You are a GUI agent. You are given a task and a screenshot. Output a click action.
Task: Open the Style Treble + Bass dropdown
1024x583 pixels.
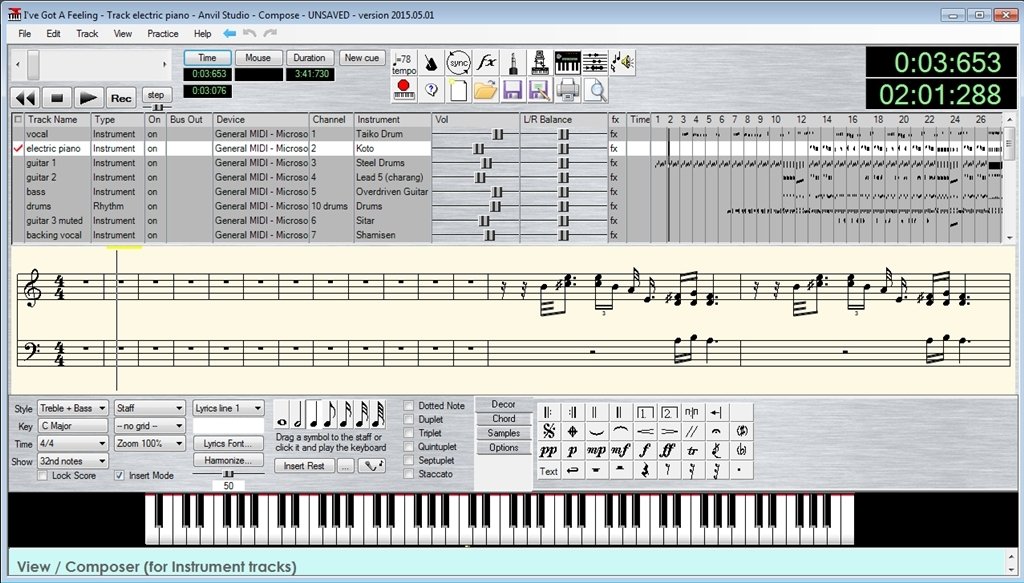pos(72,408)
